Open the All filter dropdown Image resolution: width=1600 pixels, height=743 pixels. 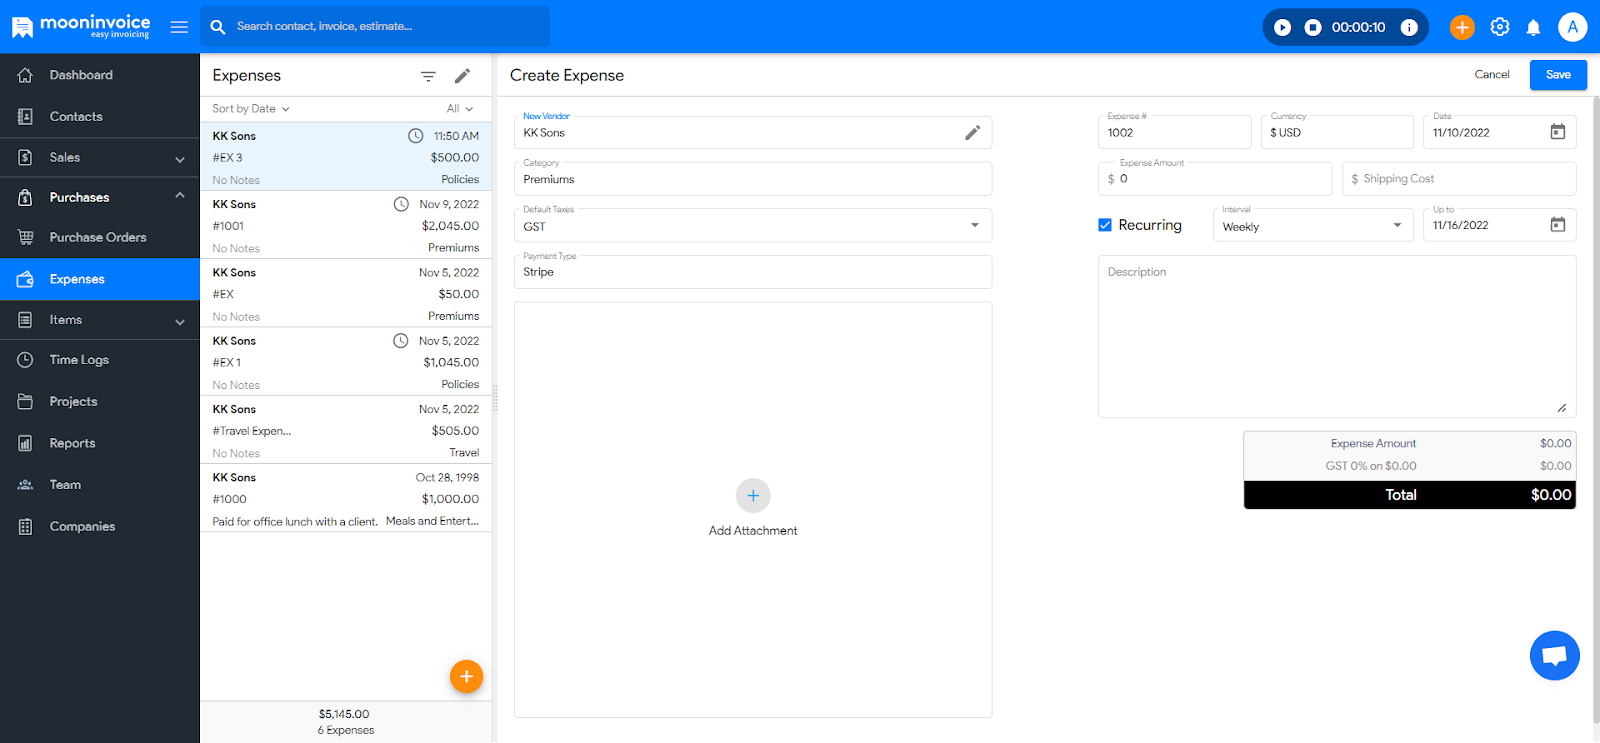(x=460, y=109)
